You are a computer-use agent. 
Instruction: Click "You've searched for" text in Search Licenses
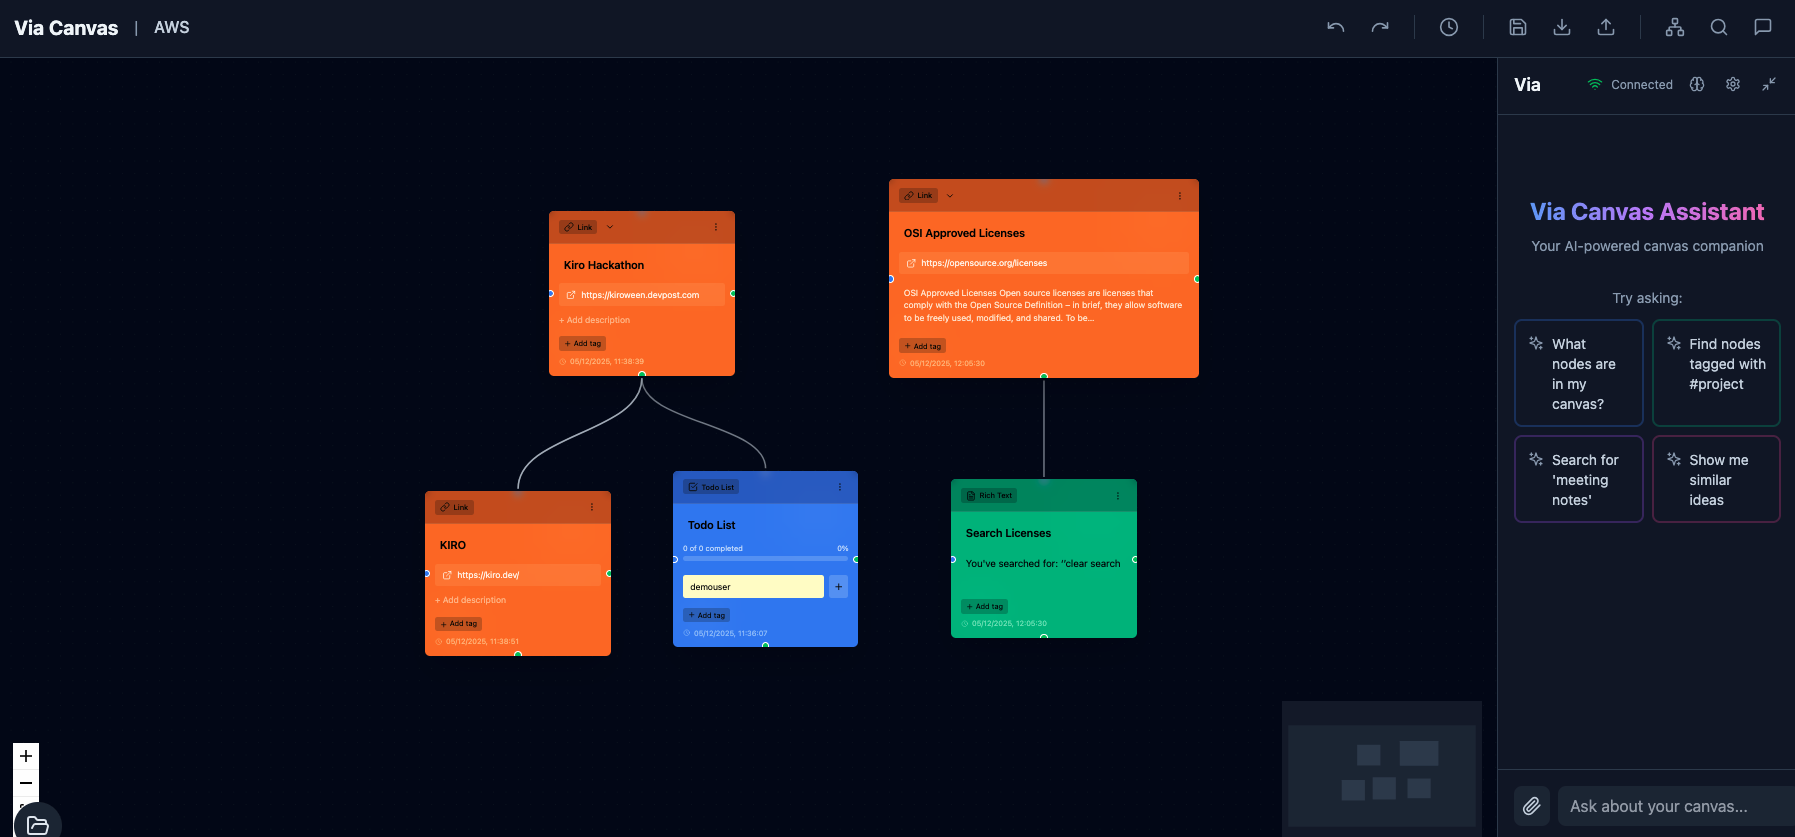(x=1043, y=564)
